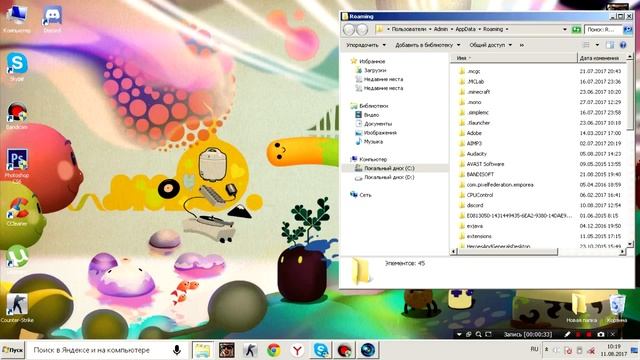This screenshot has height=360, width=640.
Task: Click the Explorer back navigation button
Action: 349,29
